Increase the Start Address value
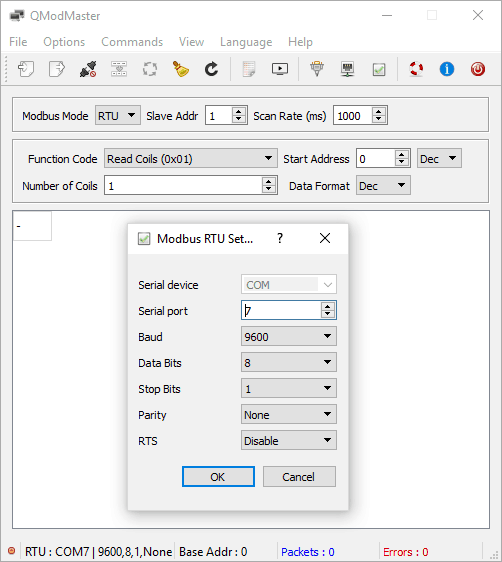This screenshot has width=502, height=562. point(402,154)
